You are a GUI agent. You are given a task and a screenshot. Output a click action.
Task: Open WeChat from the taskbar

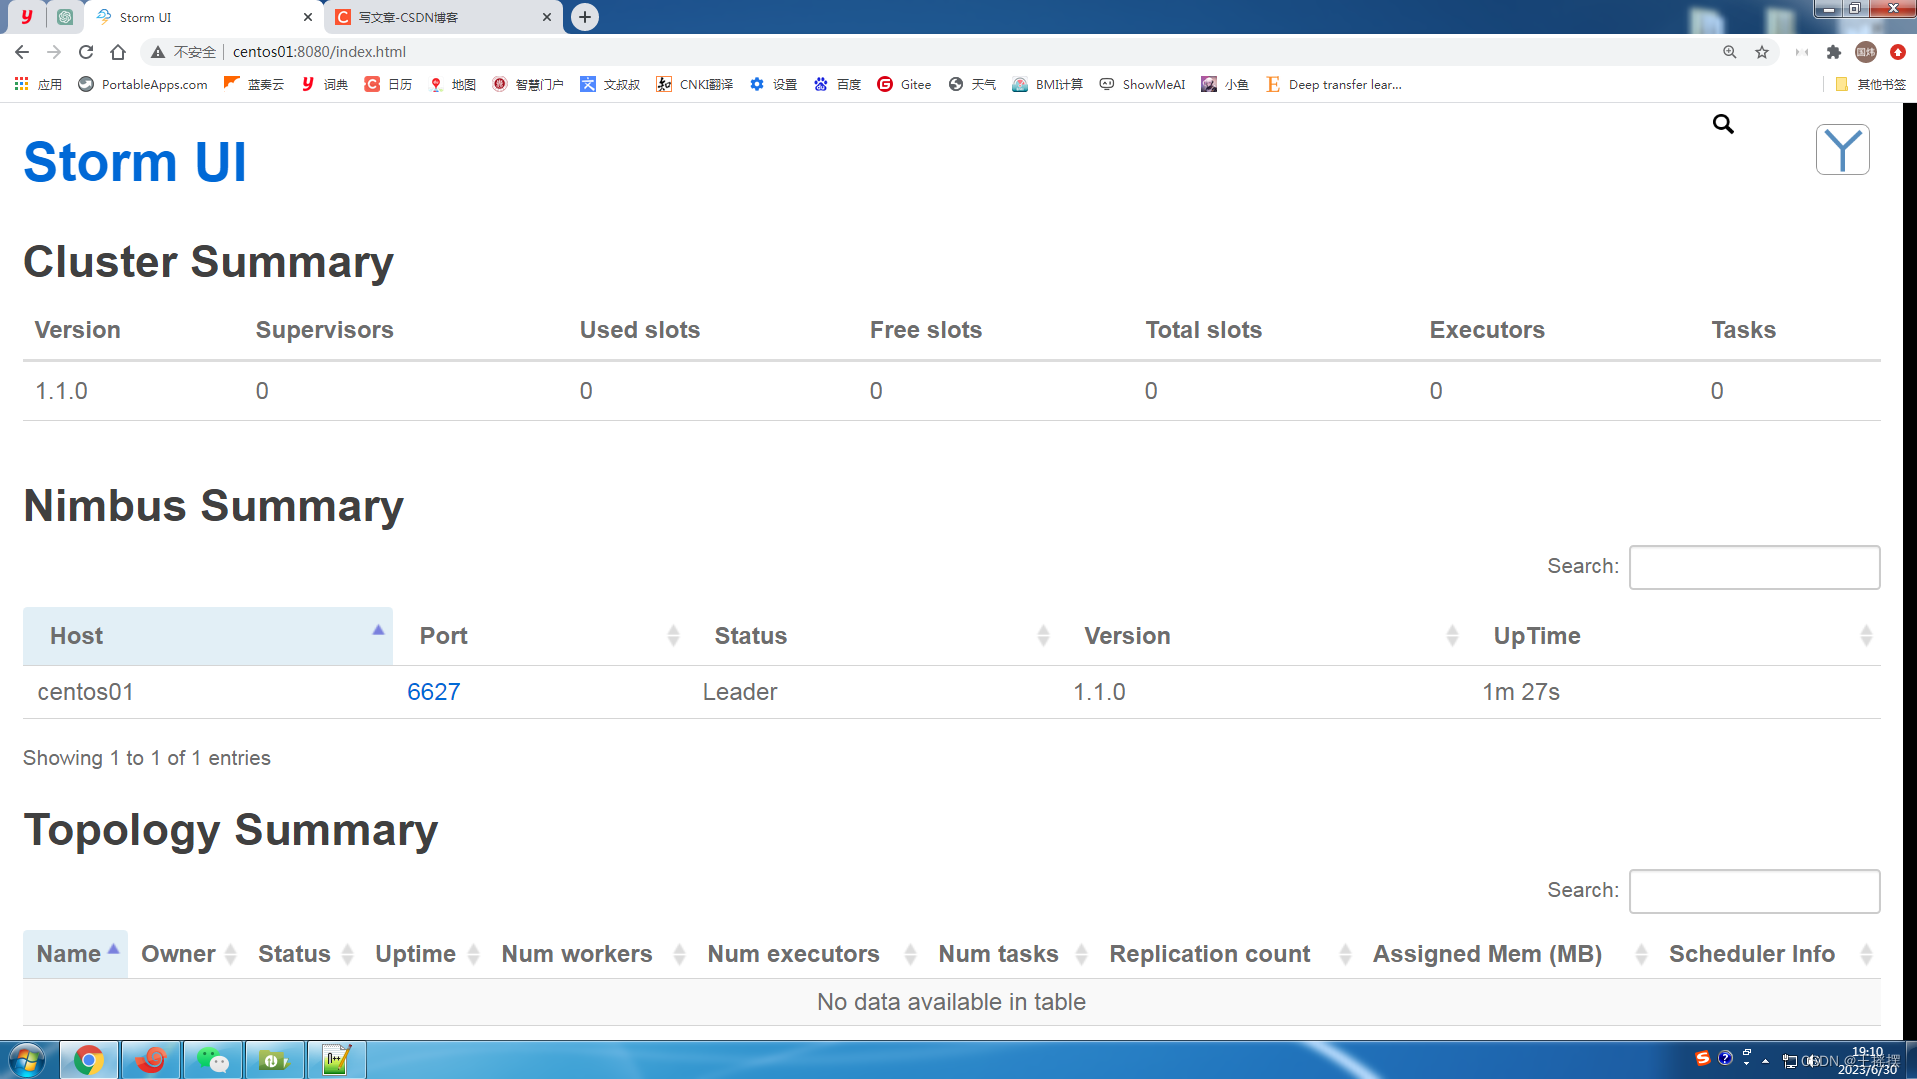(213, 1059)
